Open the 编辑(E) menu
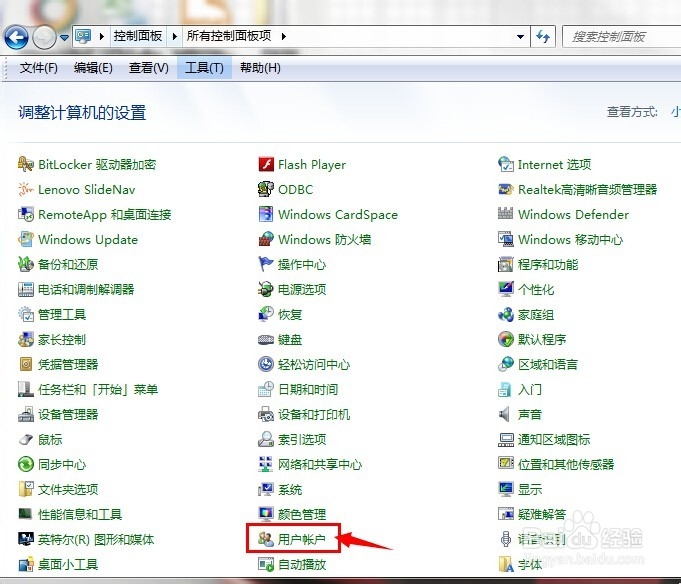681x584 pixels. [93, 68]
